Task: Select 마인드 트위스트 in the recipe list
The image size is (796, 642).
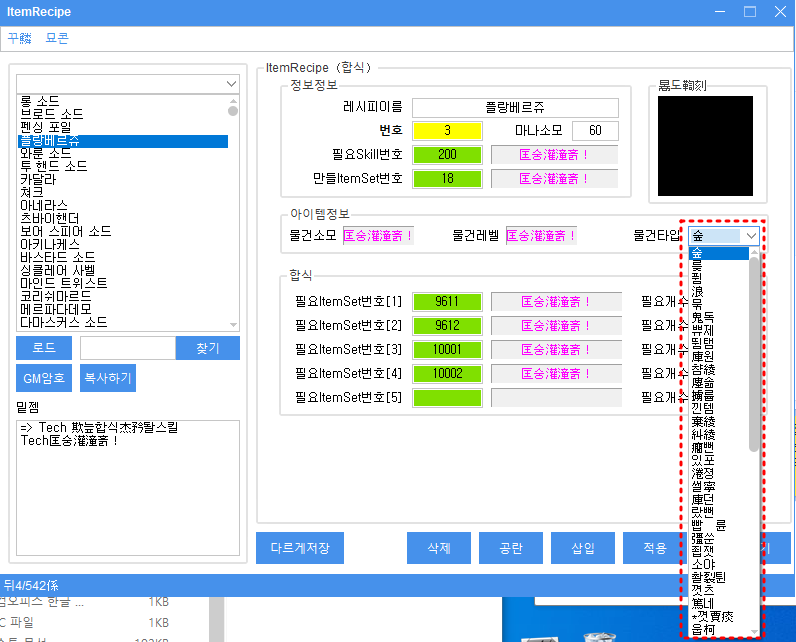Action: (x=63, y=283)
